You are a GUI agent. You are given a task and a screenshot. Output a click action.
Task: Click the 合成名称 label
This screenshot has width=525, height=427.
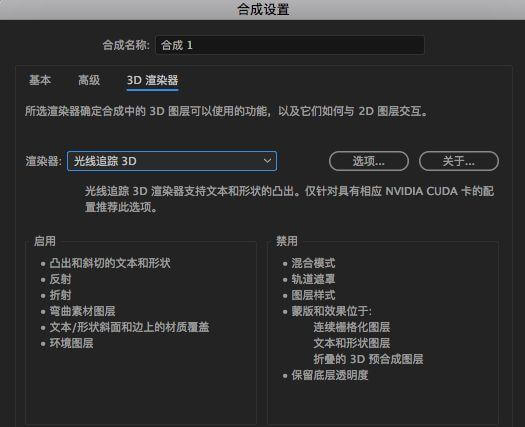tap(126, 45)
